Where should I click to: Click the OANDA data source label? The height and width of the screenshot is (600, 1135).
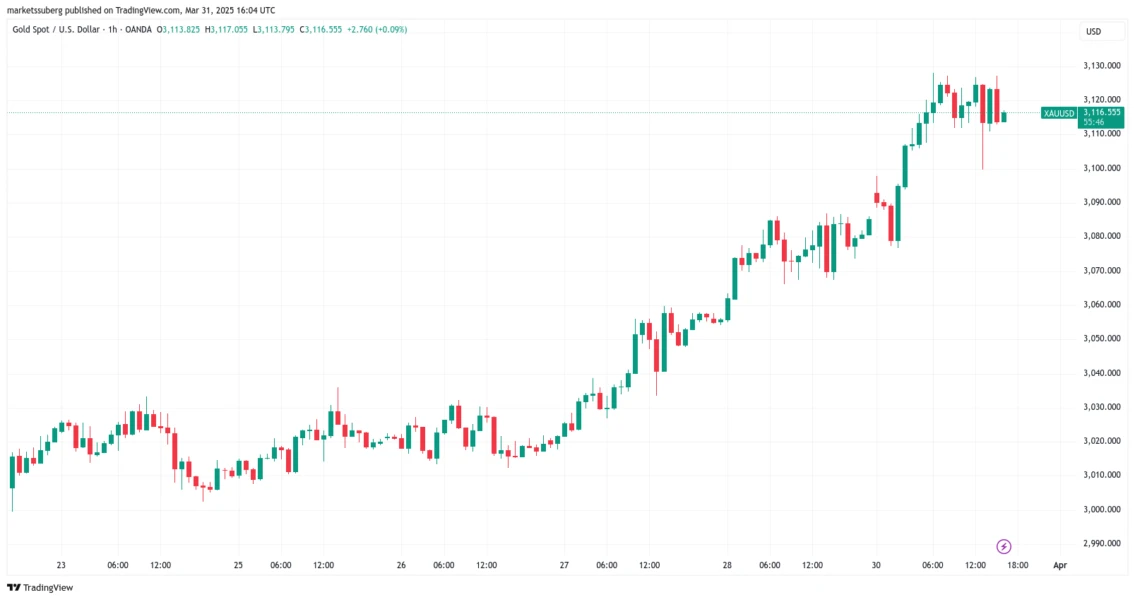pyautogui.click(x=139, y=29)
